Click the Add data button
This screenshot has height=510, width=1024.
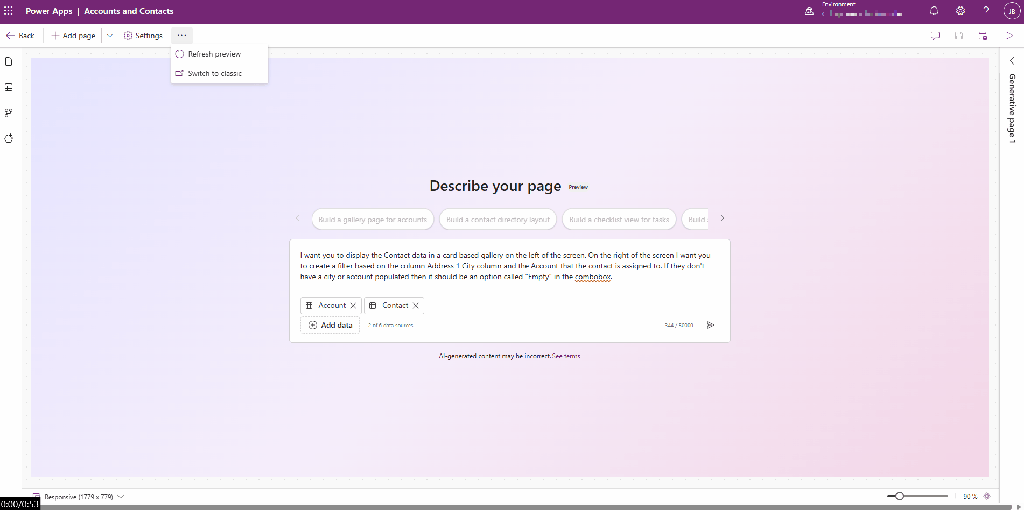[x=330, y=325]
